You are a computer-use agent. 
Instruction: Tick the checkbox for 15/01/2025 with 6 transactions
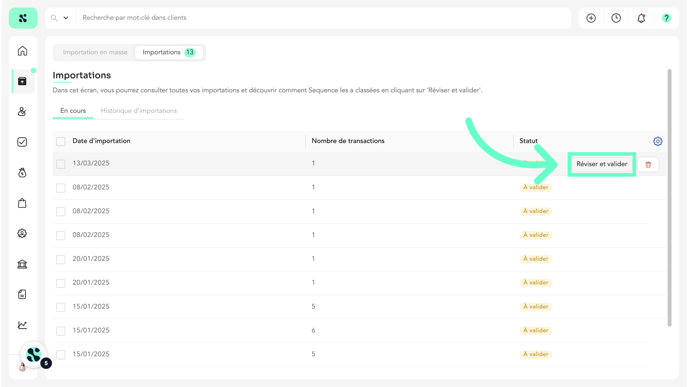61,331
